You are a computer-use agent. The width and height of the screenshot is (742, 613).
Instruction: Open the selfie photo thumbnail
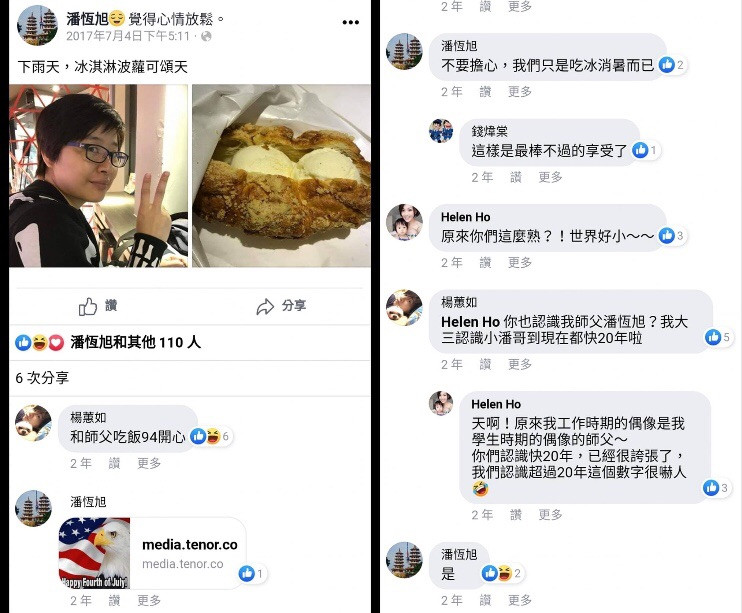98,176
